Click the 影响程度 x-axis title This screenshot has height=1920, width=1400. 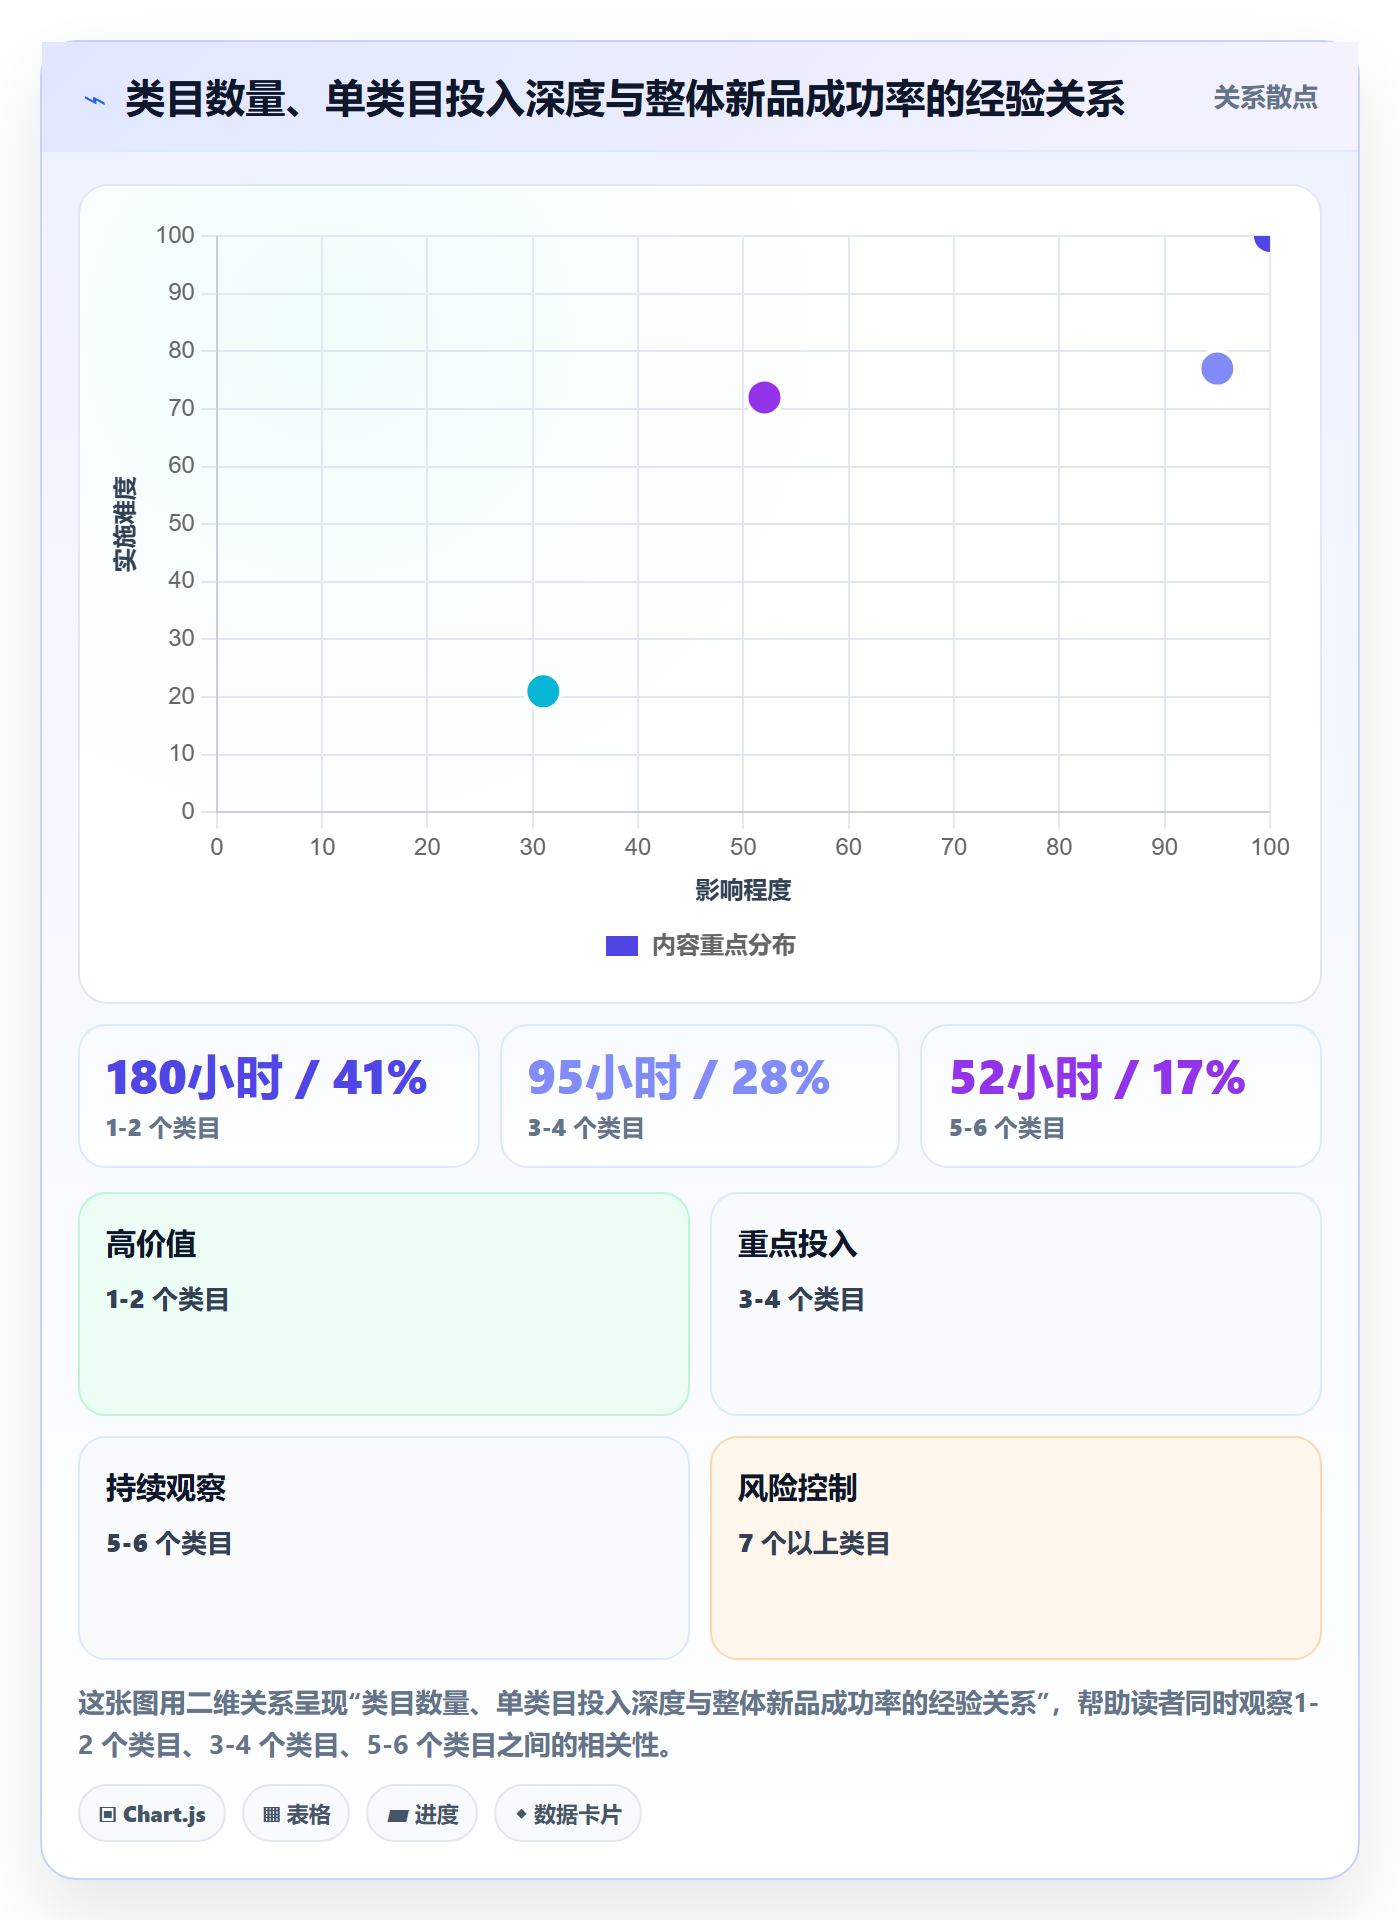click(x=743, y=890)
